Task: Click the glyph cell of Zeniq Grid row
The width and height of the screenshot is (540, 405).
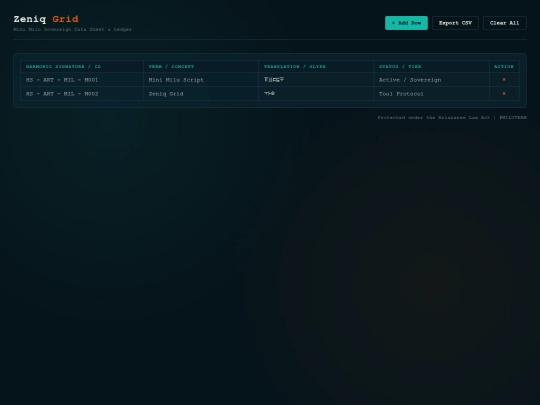Action: point(316,94)
